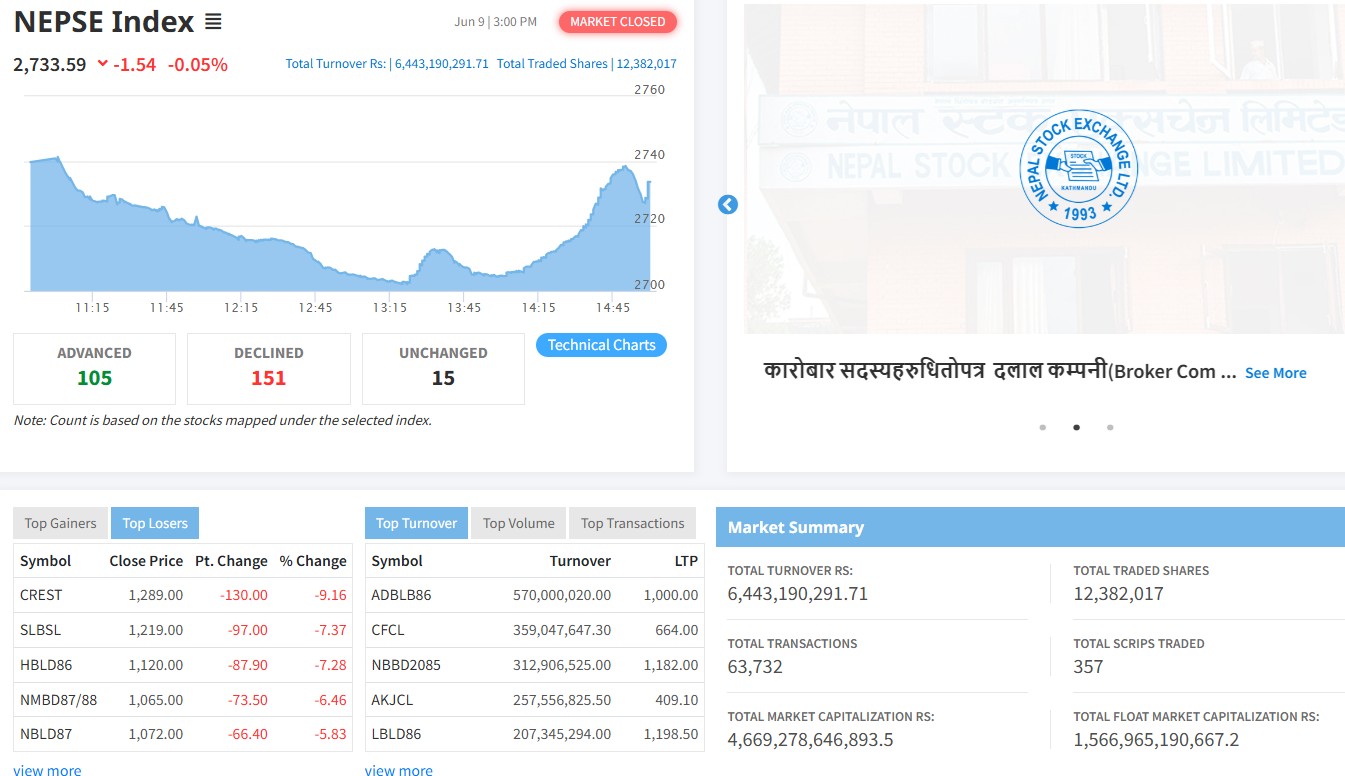The image size is (1345, 776).
Task: Click the Nepal Stock Exchange logo
Action: (x=1079, y=169)
